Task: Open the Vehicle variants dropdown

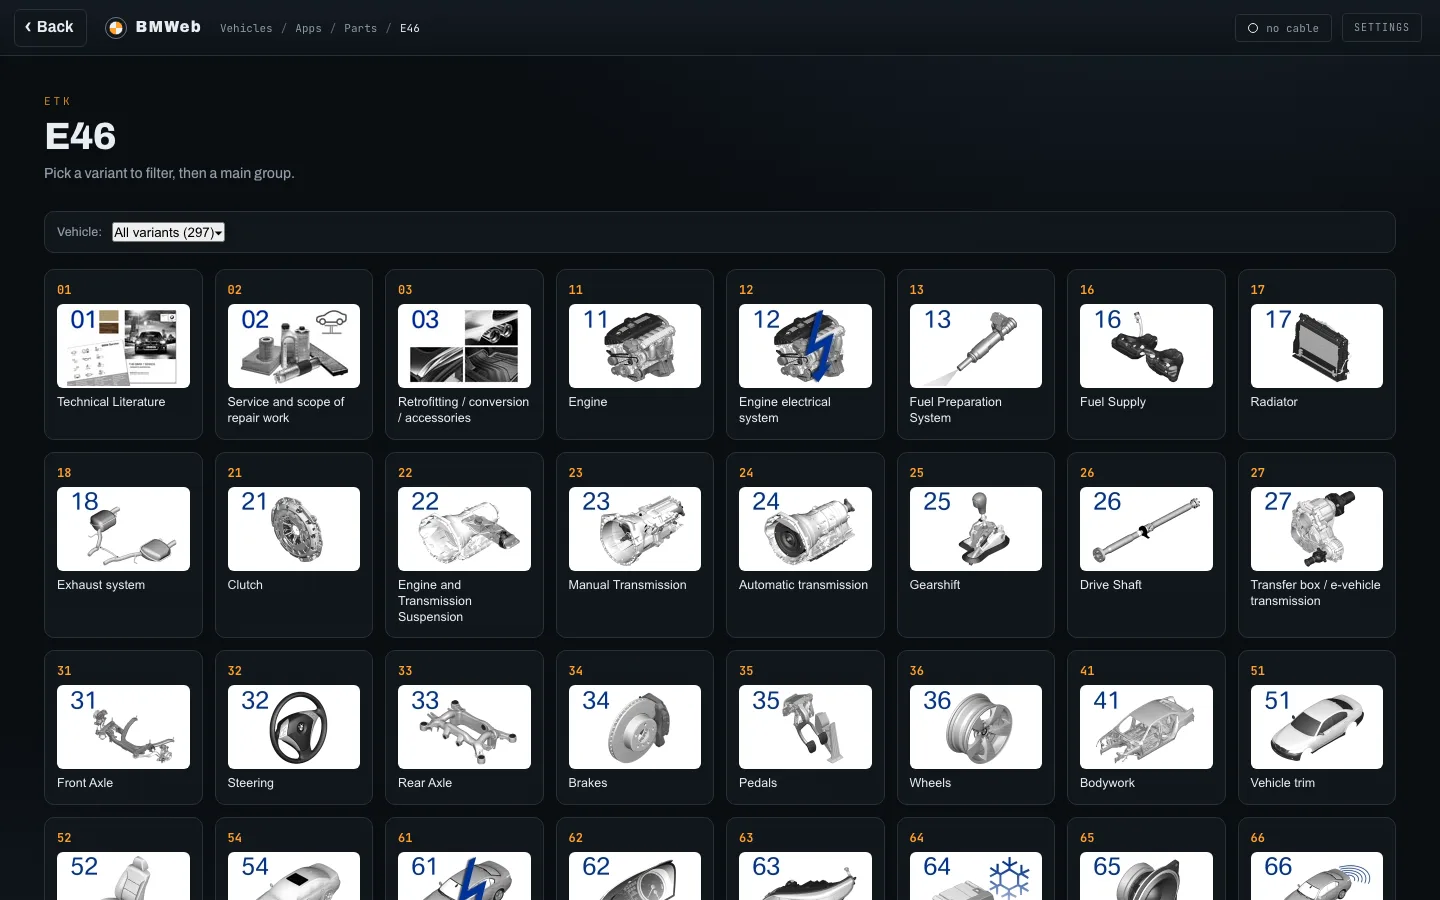Action: coord(168,232)
